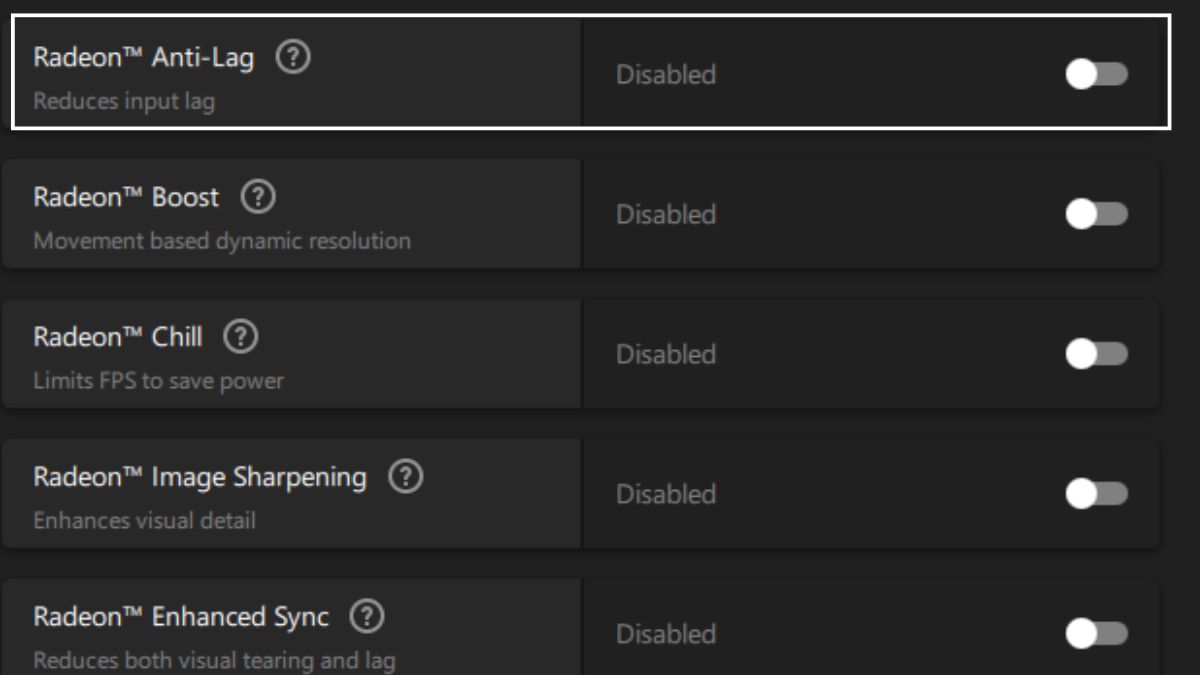
Task: Select the Radeon Boost setting title
Action: click(126, 197)
